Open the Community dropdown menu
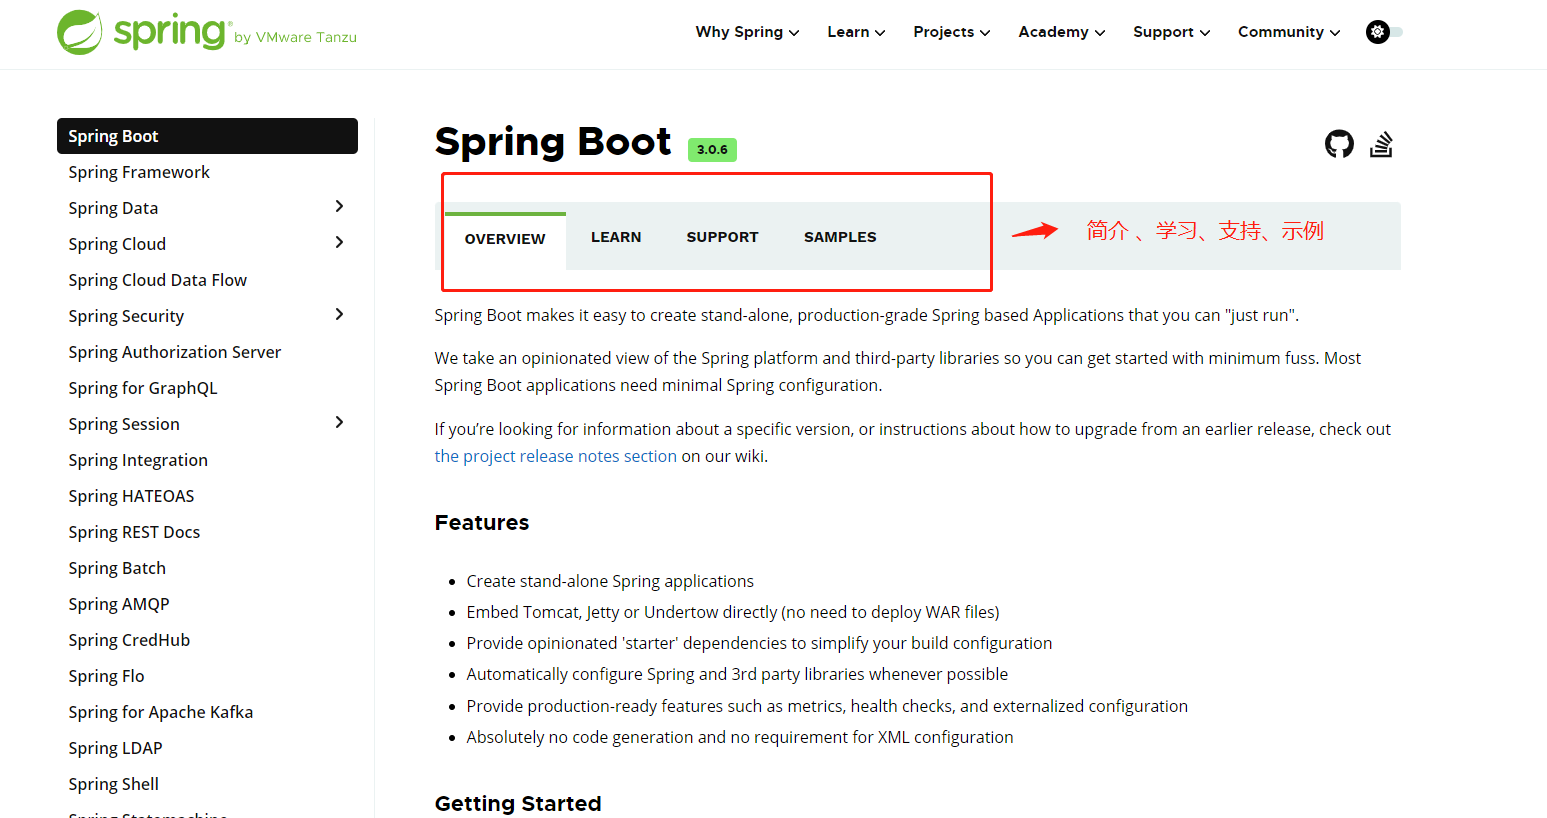Viewport: 1547px width, 818px height. (1289, 32)
